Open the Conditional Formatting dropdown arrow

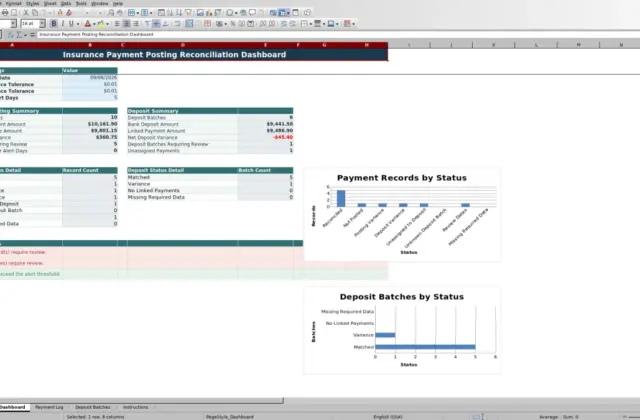click(x=353, y=24)
